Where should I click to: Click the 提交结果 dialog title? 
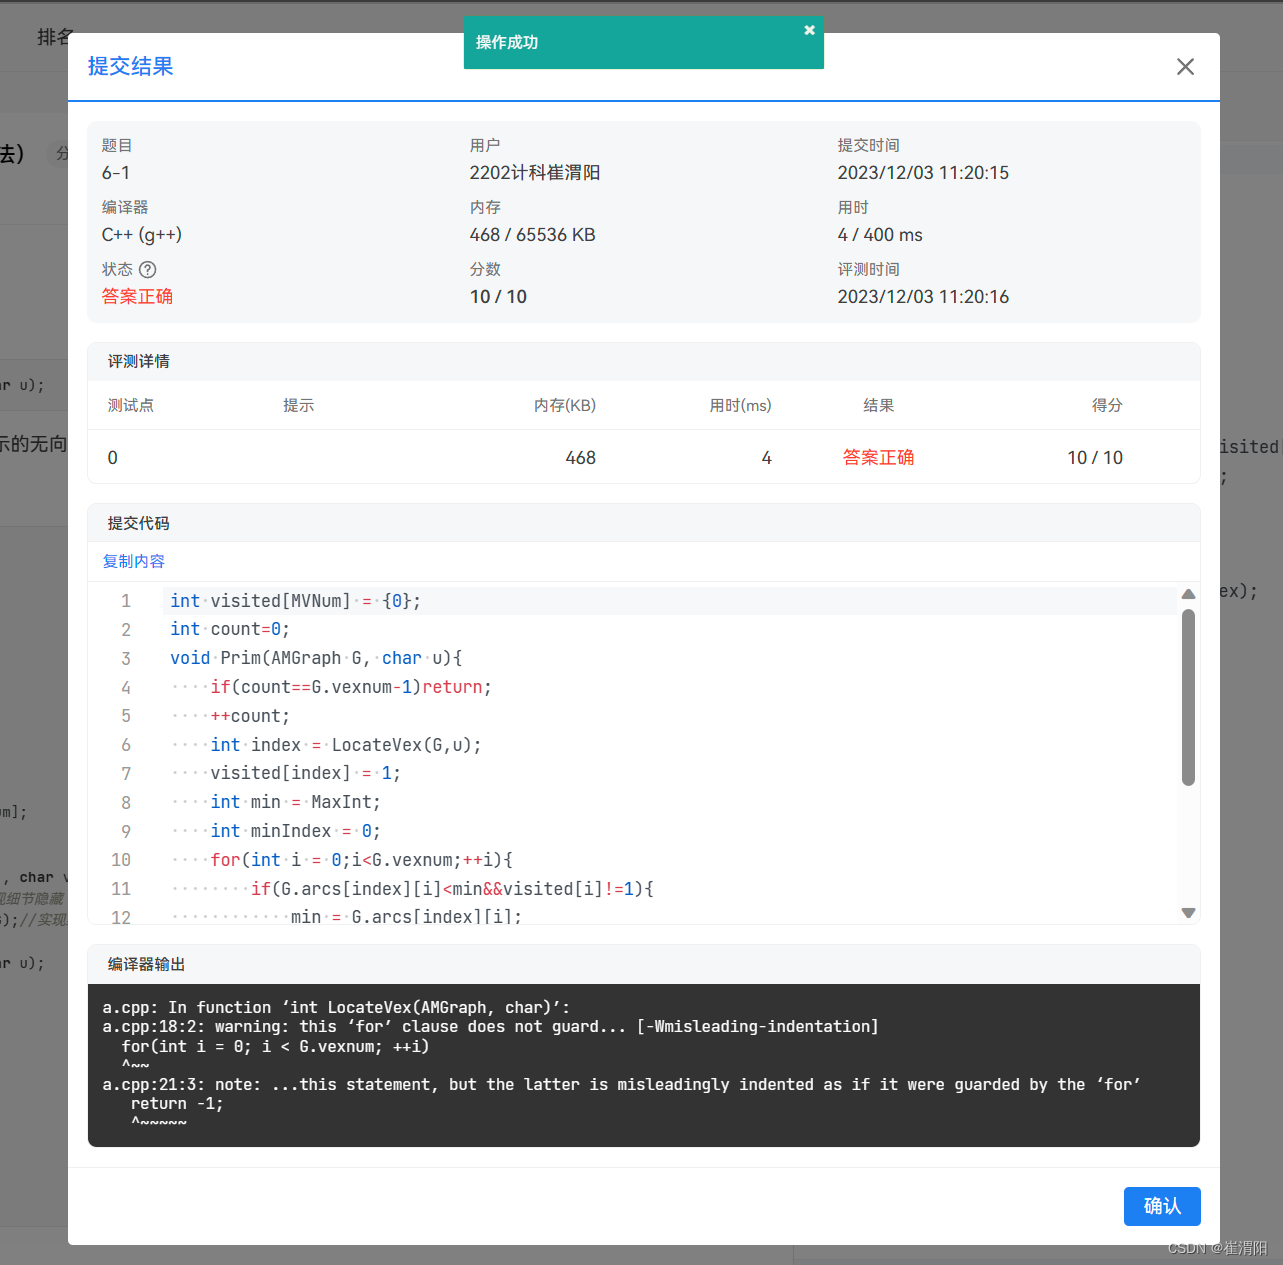131,66
